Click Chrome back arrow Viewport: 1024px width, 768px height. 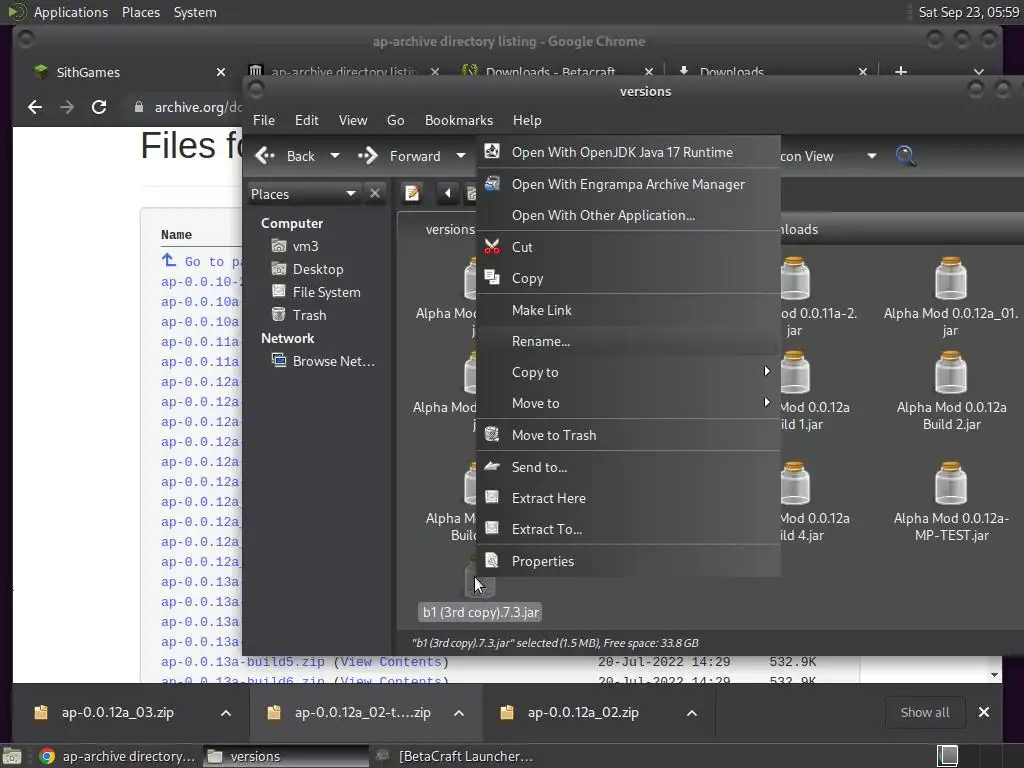point(35,107)
